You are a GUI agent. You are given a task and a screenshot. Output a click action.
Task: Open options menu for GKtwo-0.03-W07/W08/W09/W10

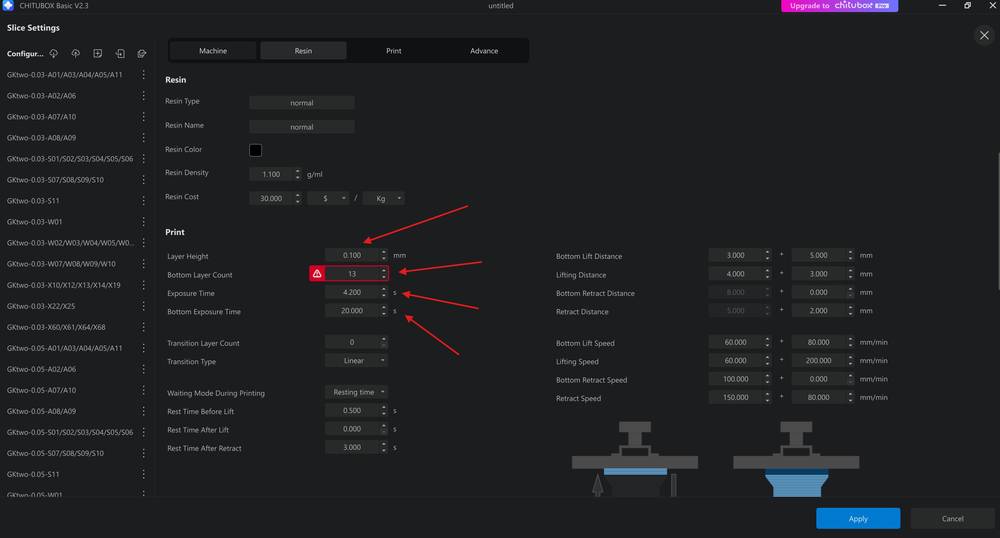[x=143, y=264]
